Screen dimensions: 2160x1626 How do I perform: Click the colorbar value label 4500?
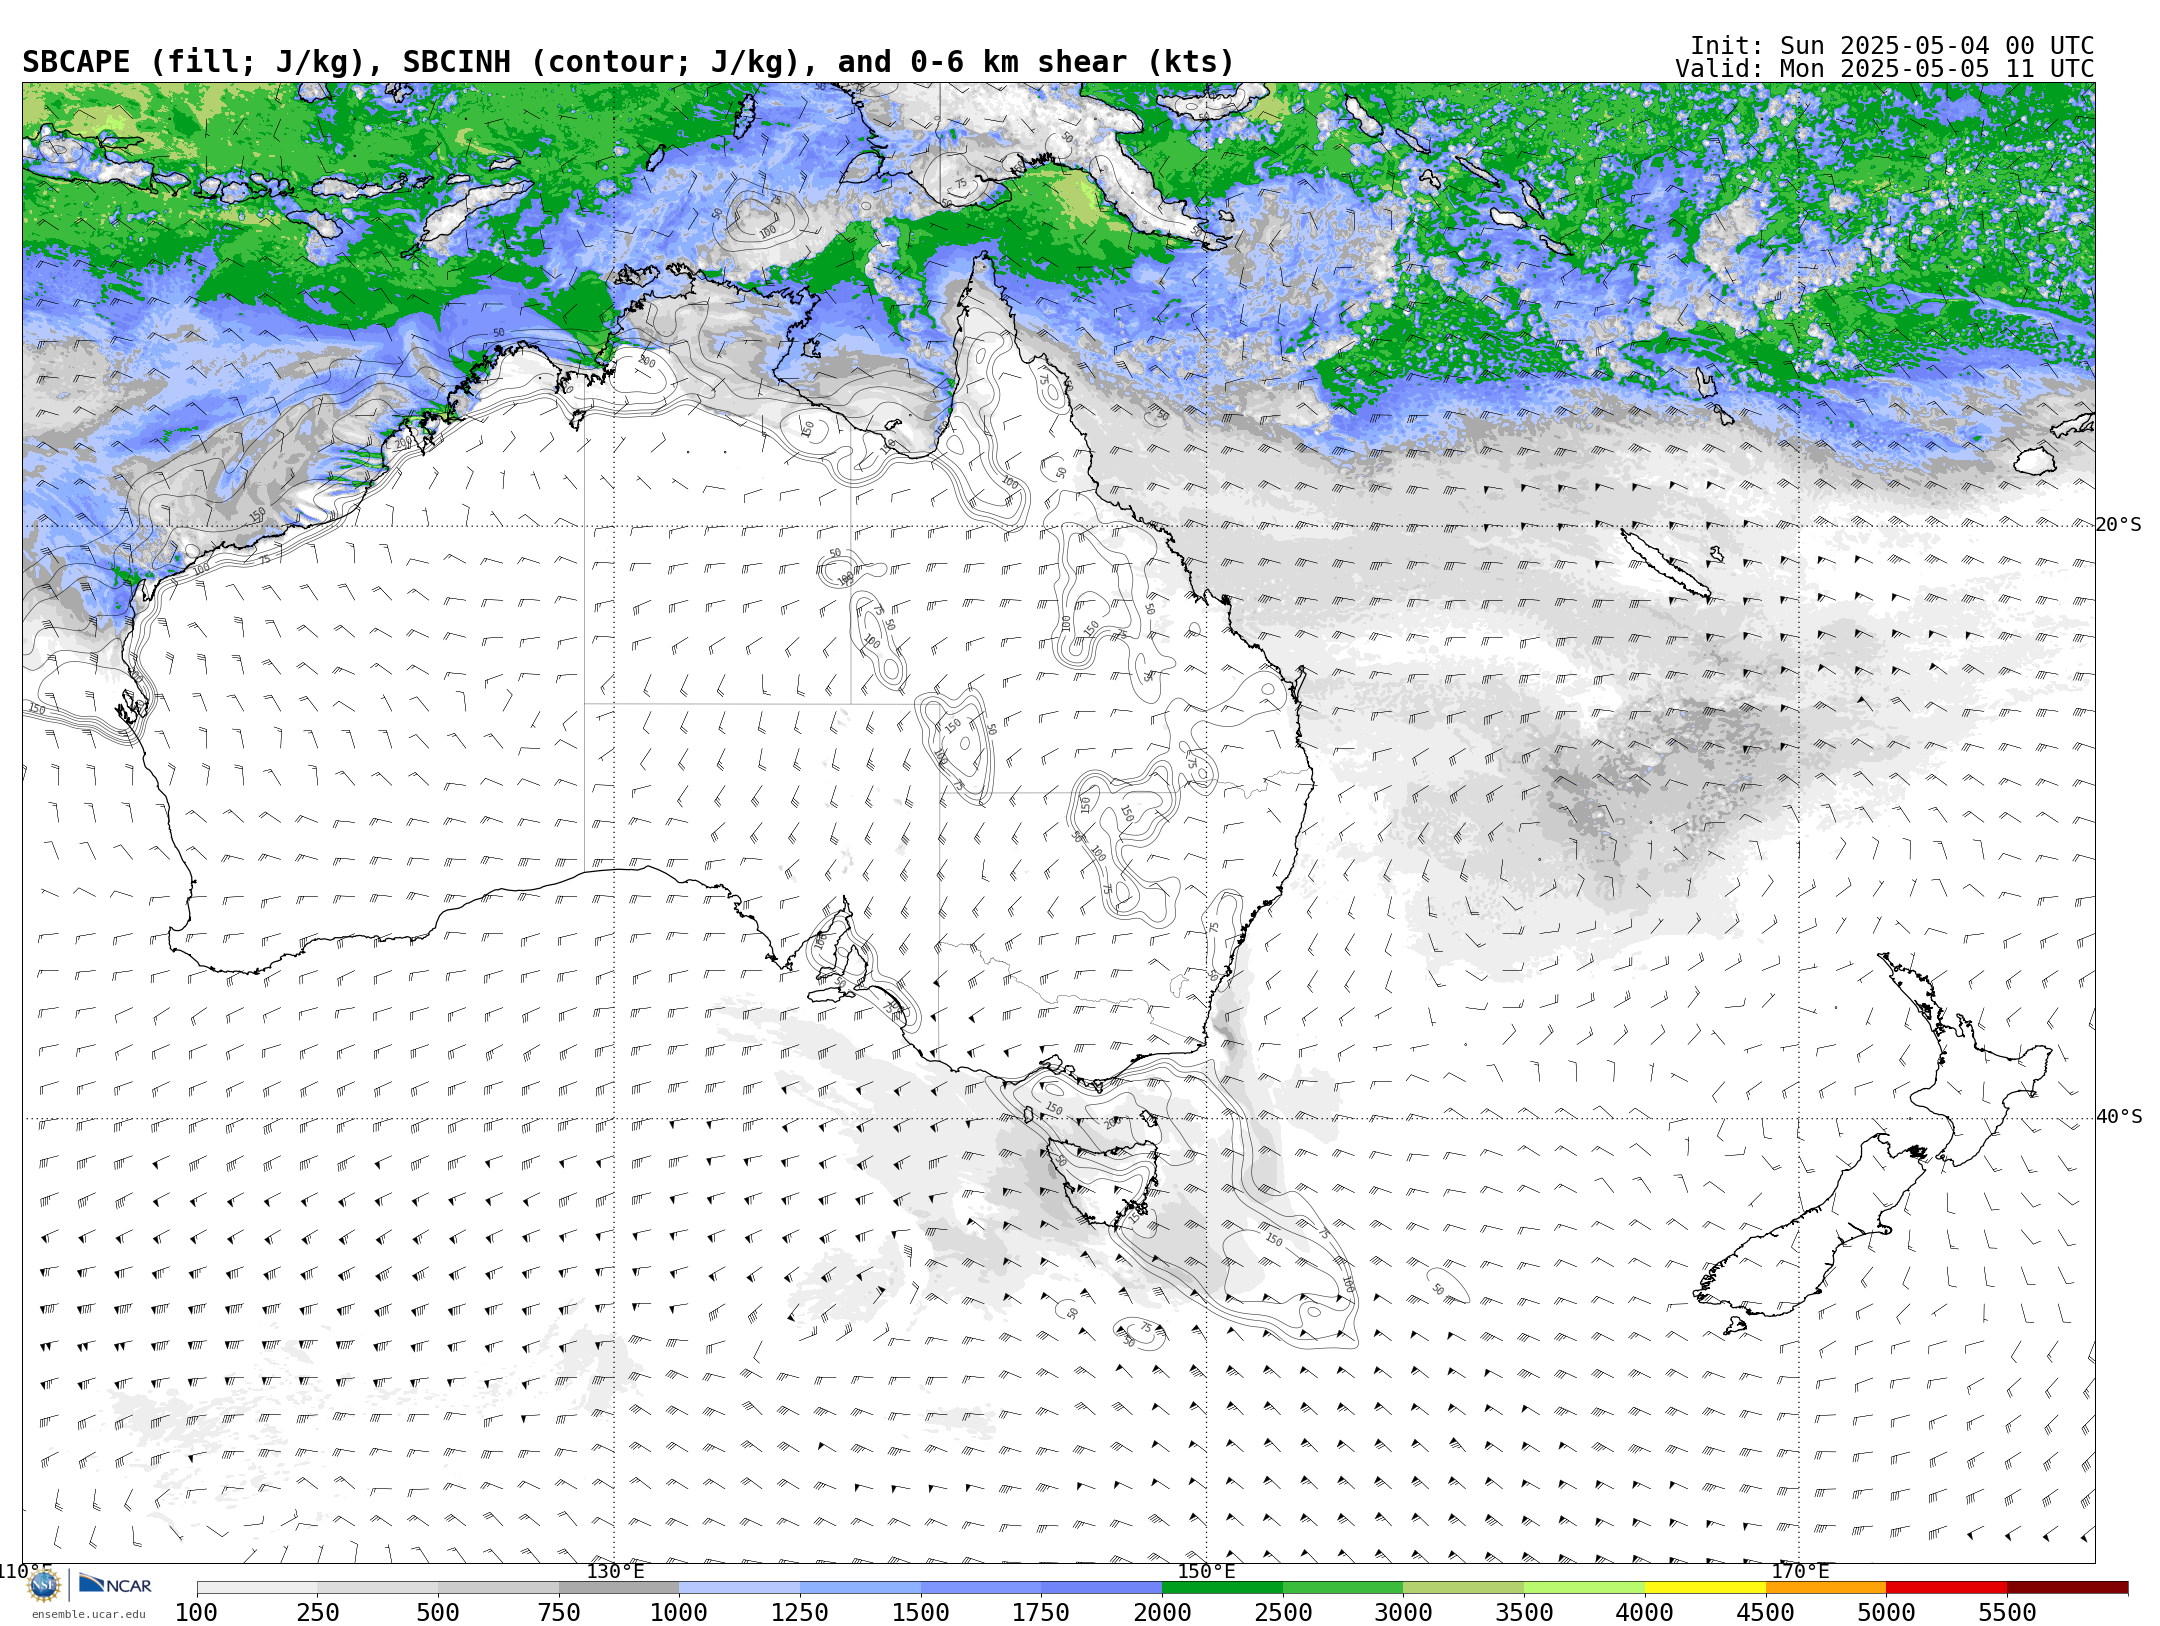[1766, 1613]
